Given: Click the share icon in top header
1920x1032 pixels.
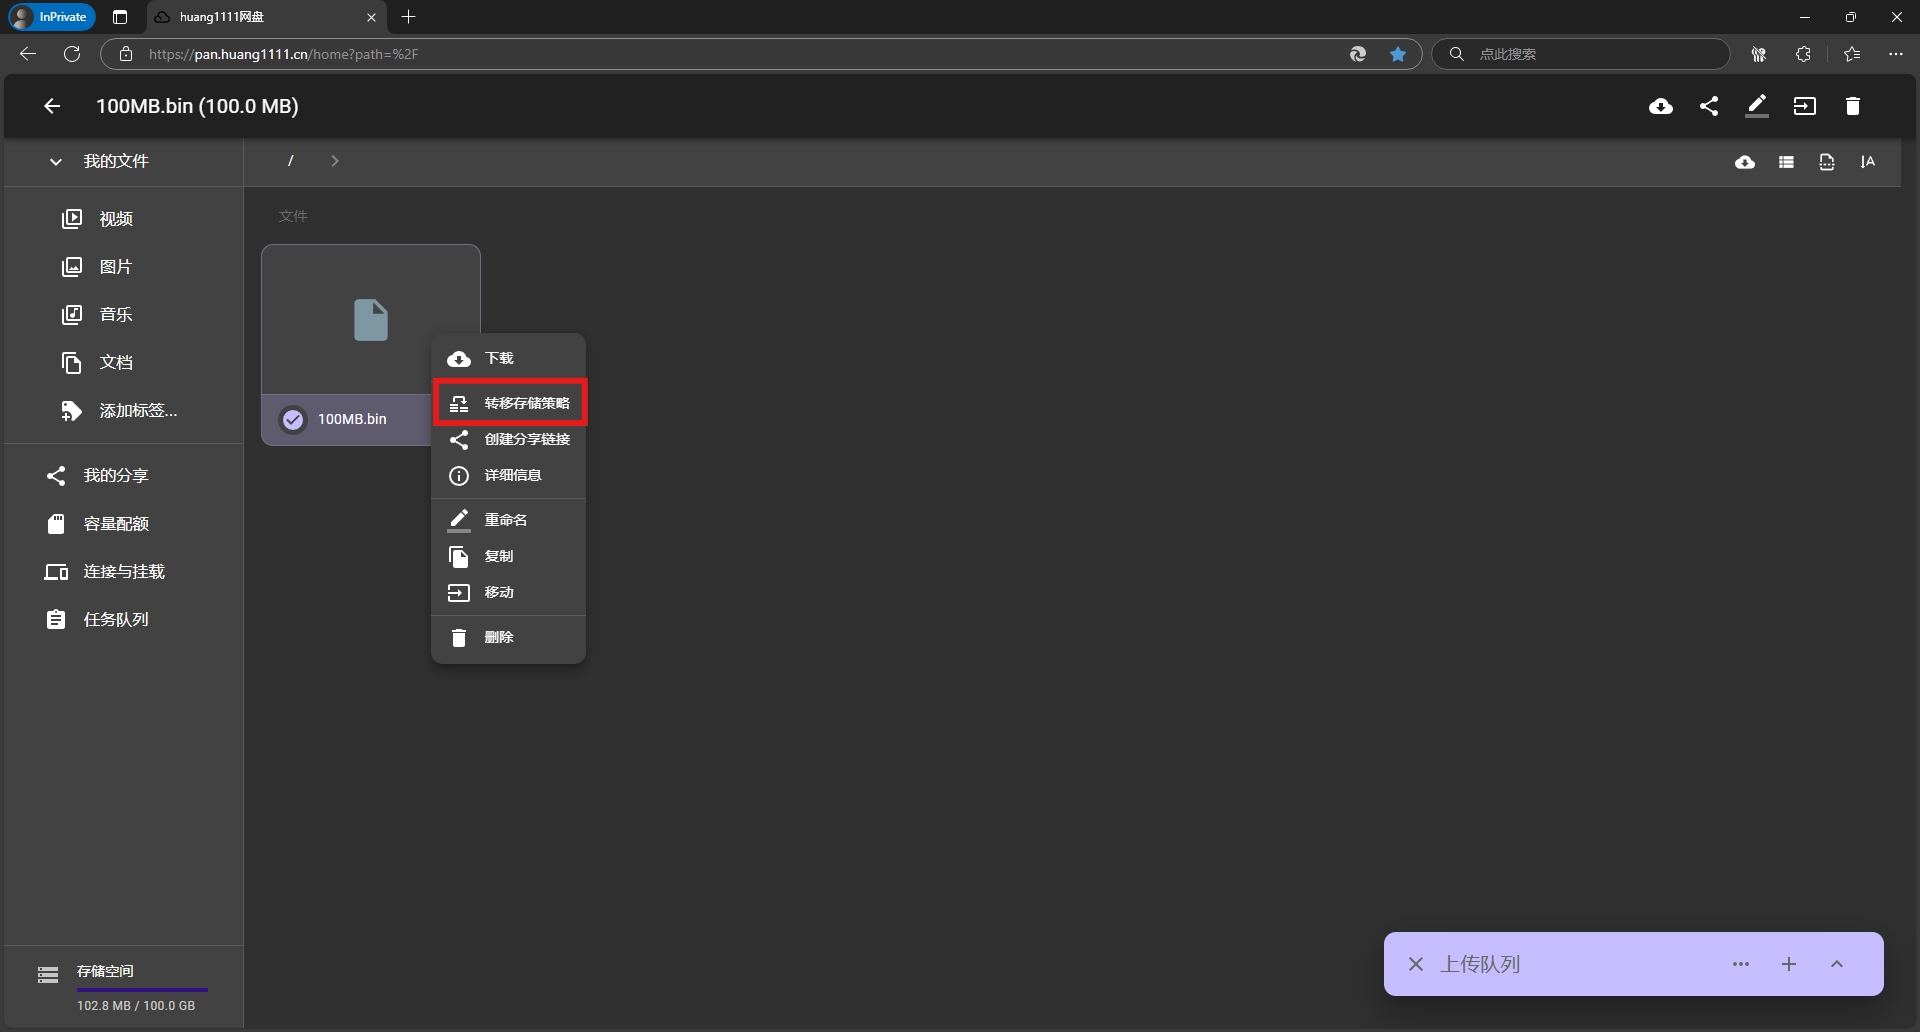Looking at the screenshot, I should click(1709, 106).
